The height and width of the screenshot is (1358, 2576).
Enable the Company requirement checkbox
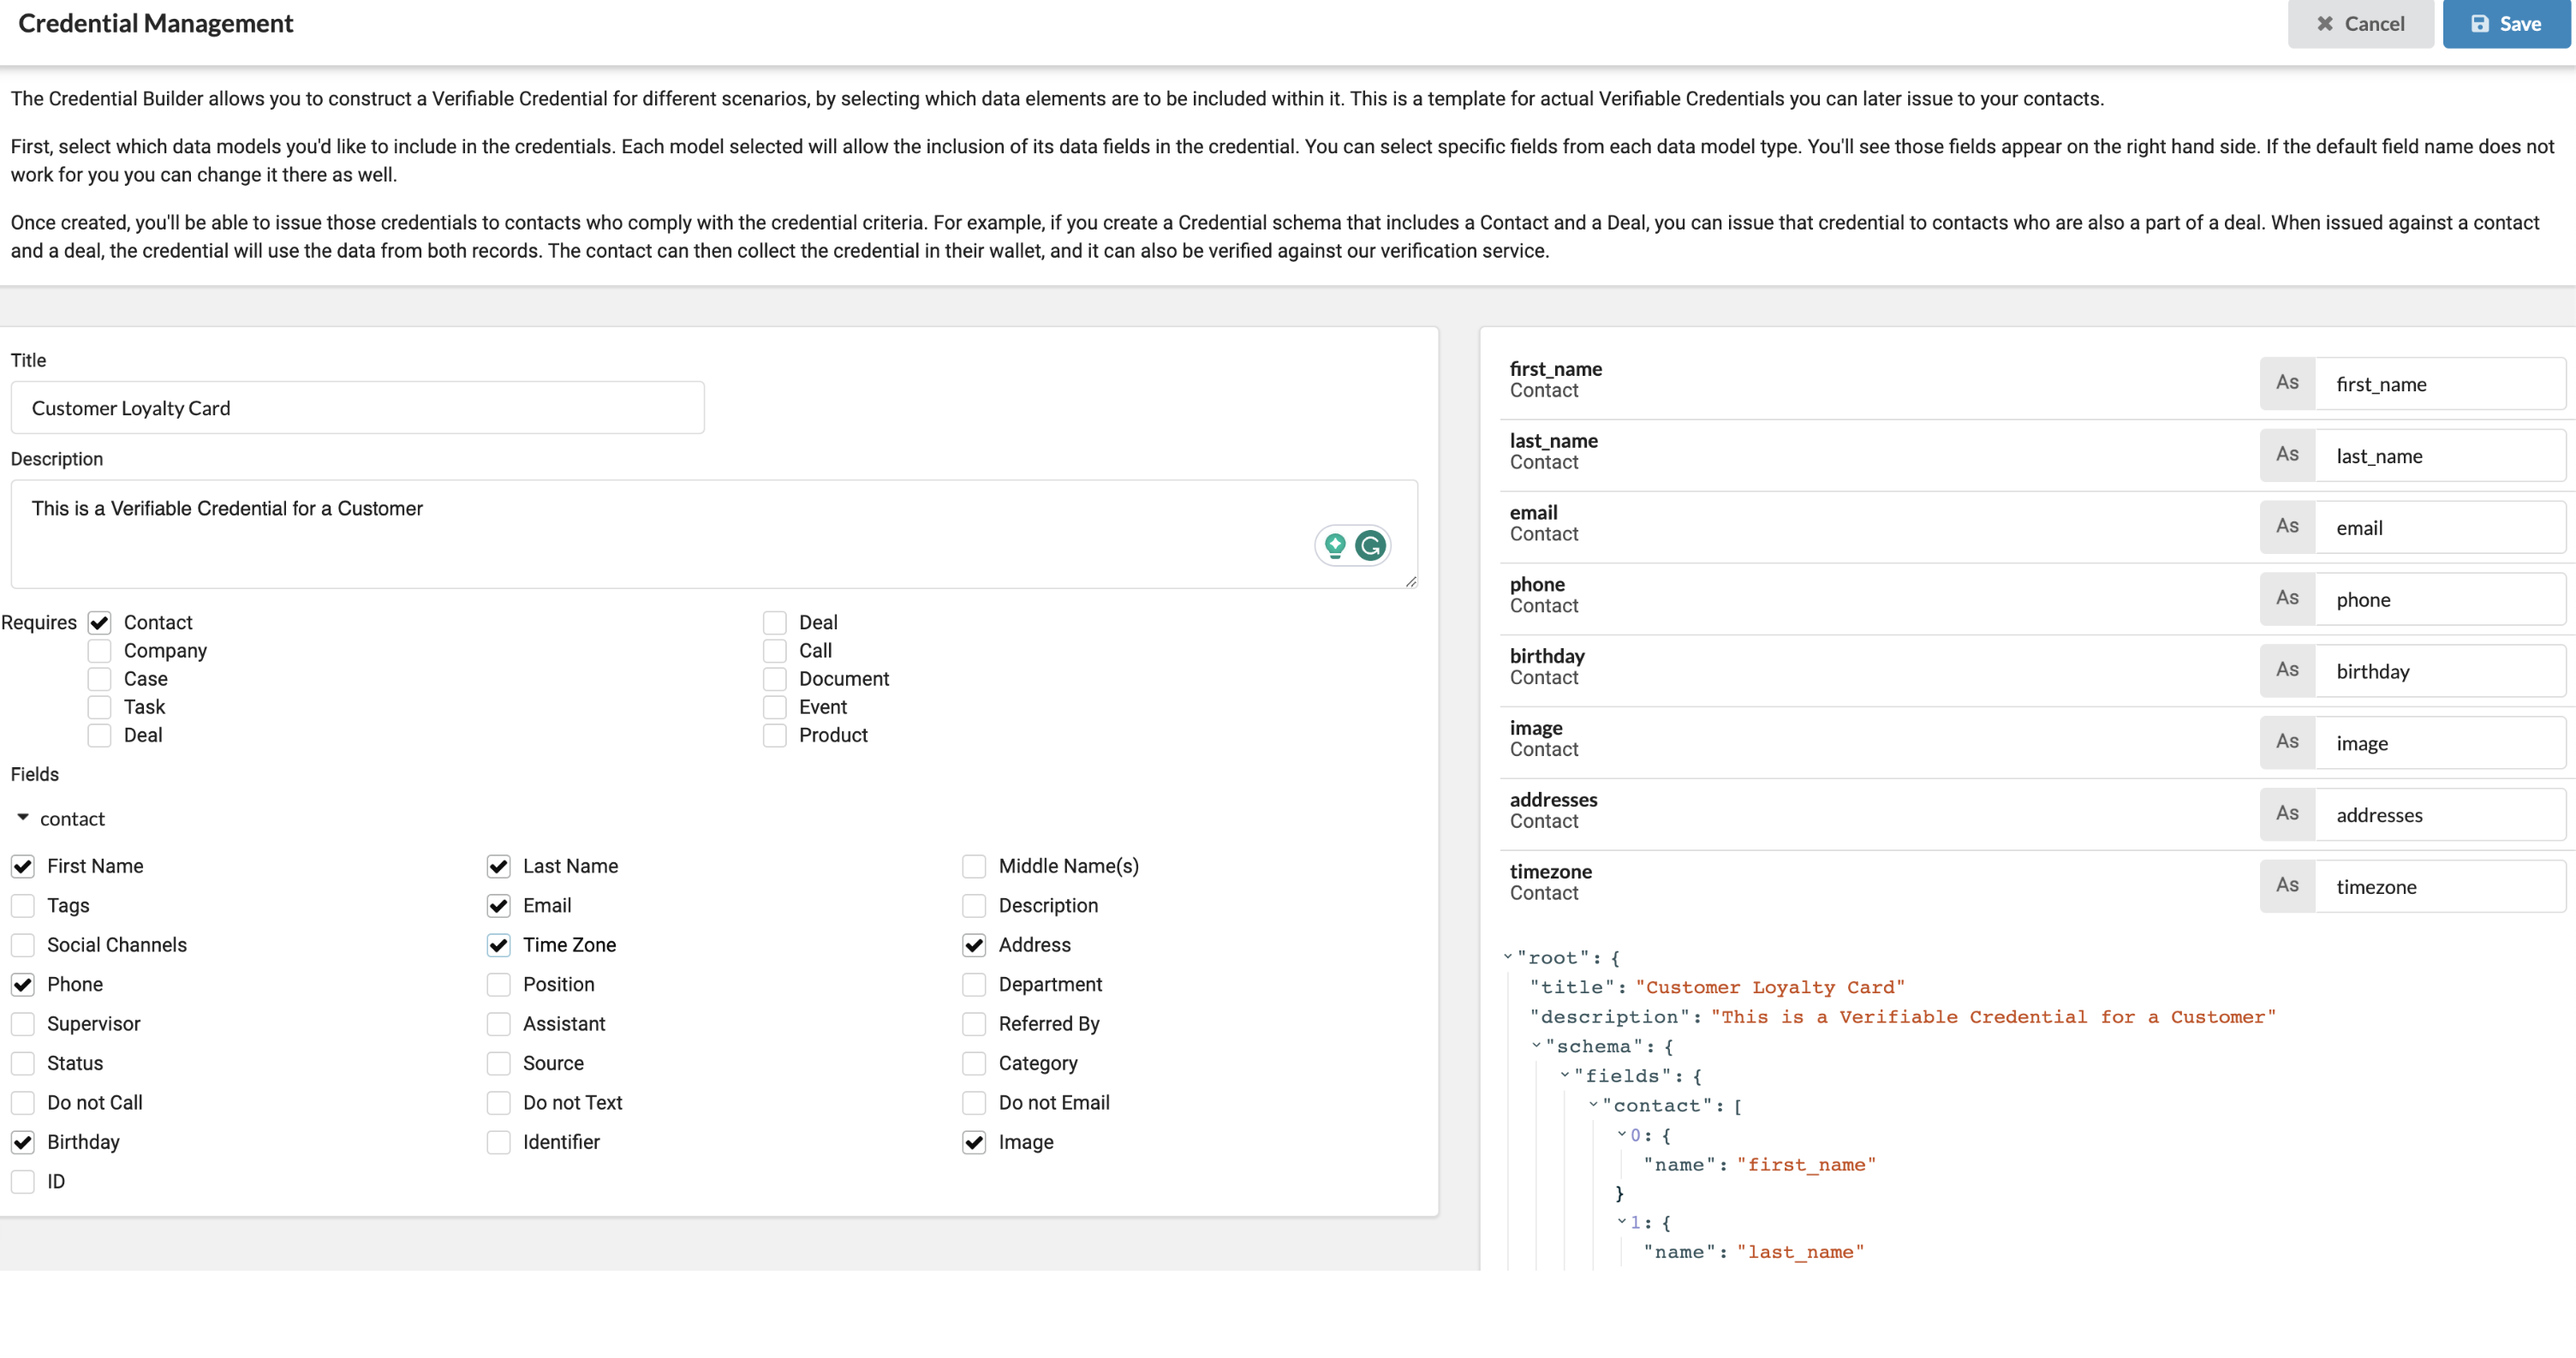(99, 651)
